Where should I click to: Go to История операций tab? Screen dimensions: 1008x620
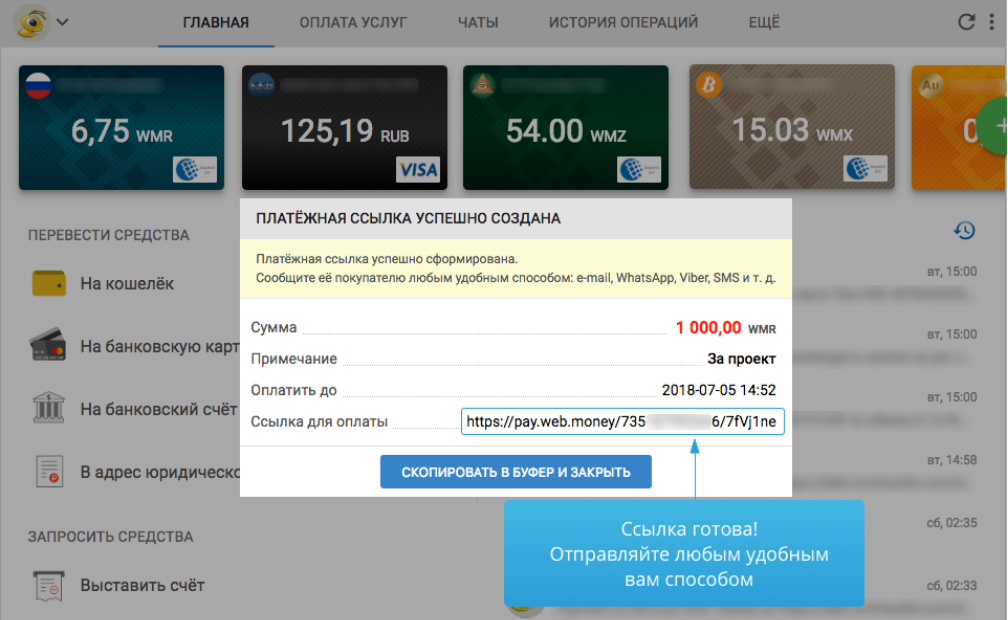[623, 22]
